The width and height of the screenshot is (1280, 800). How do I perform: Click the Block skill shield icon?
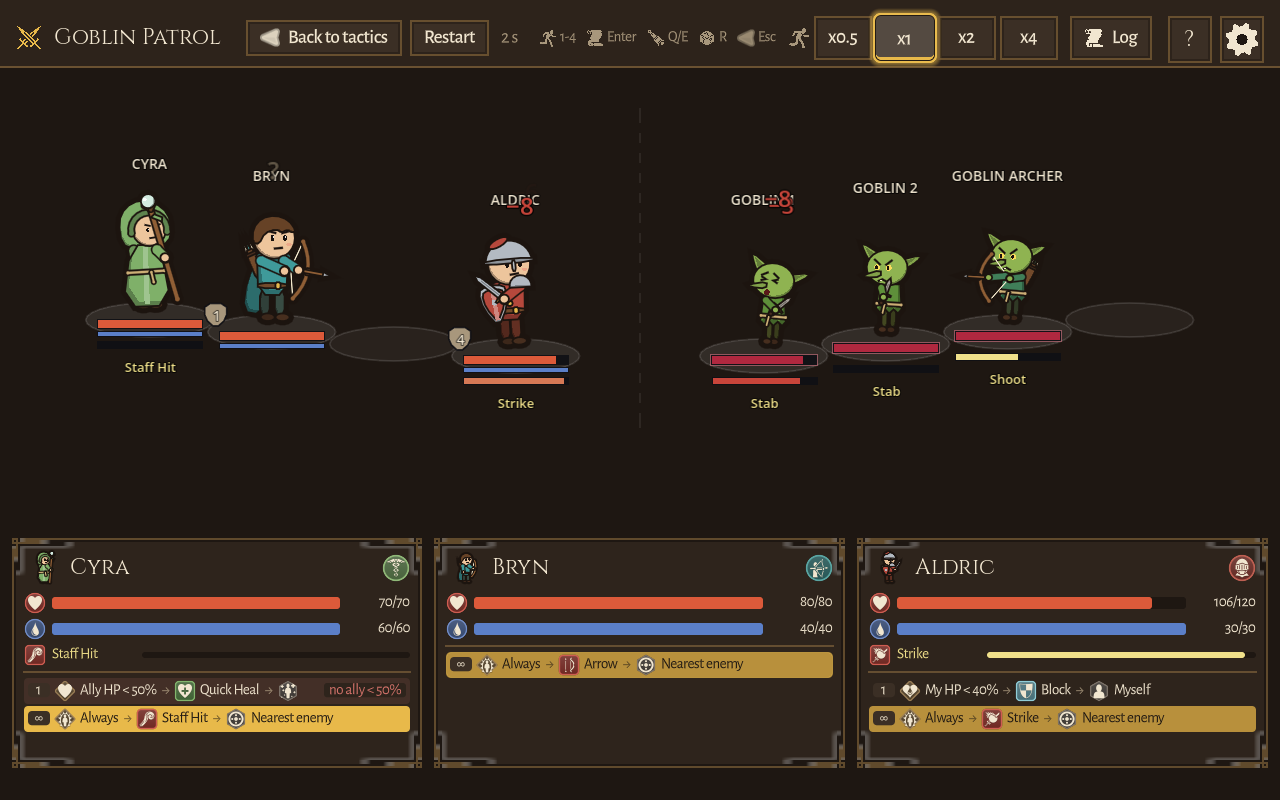click(1026, 690)
